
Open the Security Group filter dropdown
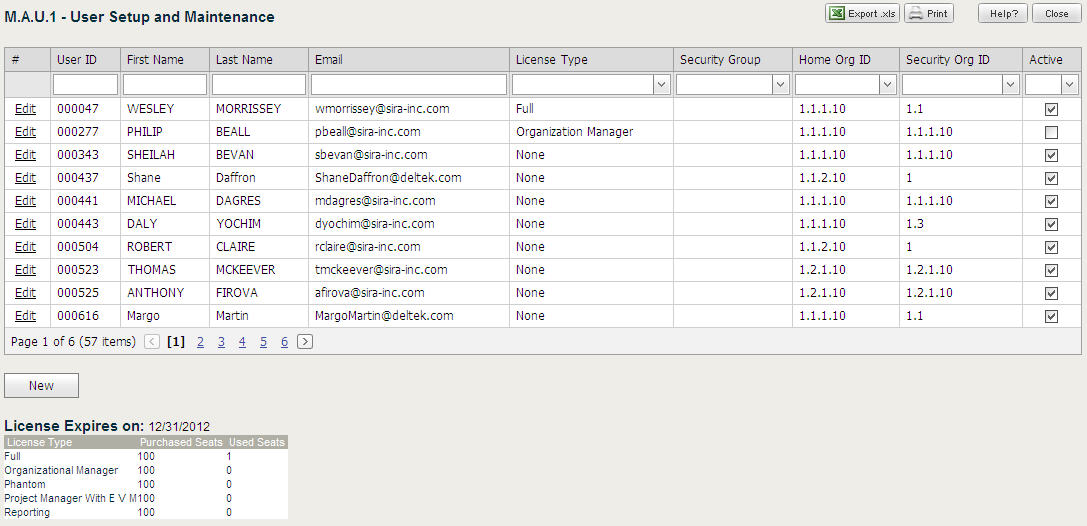pos(781,85)
